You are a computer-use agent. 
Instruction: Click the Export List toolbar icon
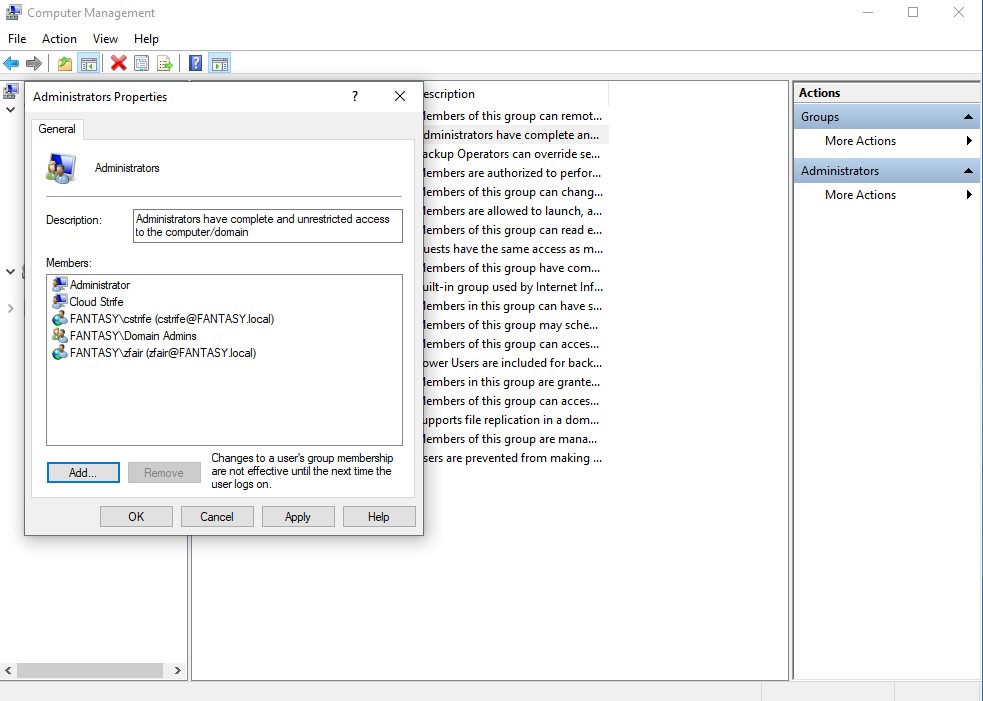point(163,63)
